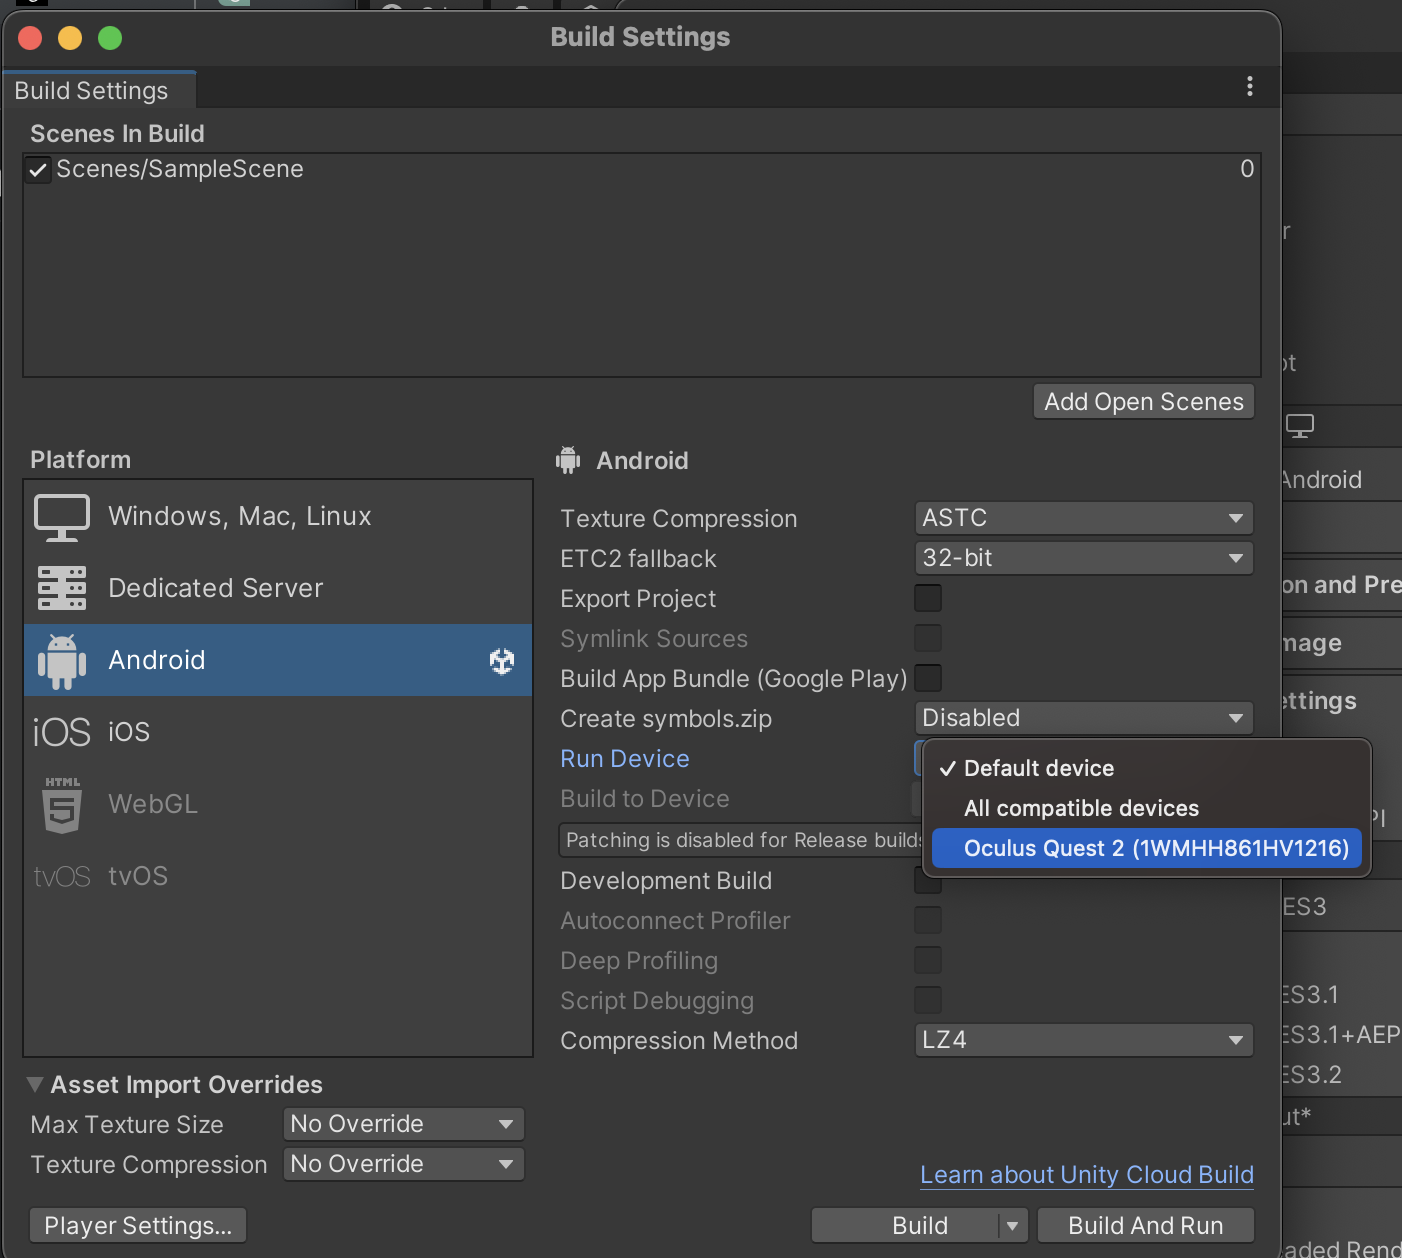This screenshot has height=1258, width=1402.
Task: Open the Build Settings kebab options menu
Action: 1249,87
